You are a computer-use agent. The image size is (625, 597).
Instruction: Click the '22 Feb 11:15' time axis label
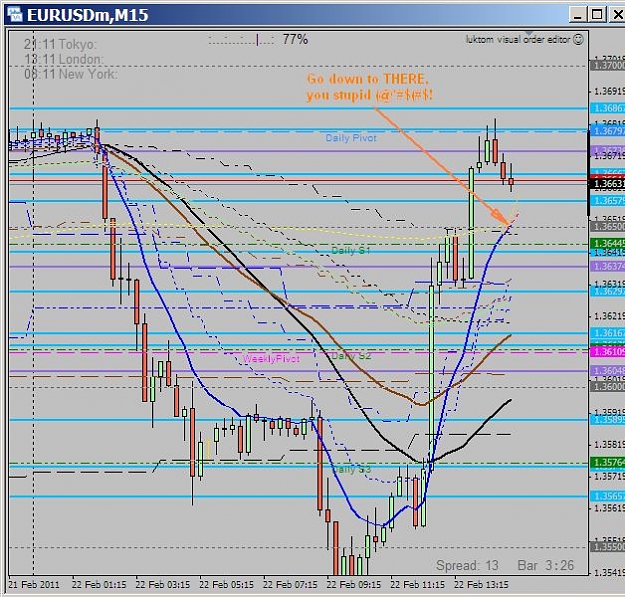coord(418,585)
